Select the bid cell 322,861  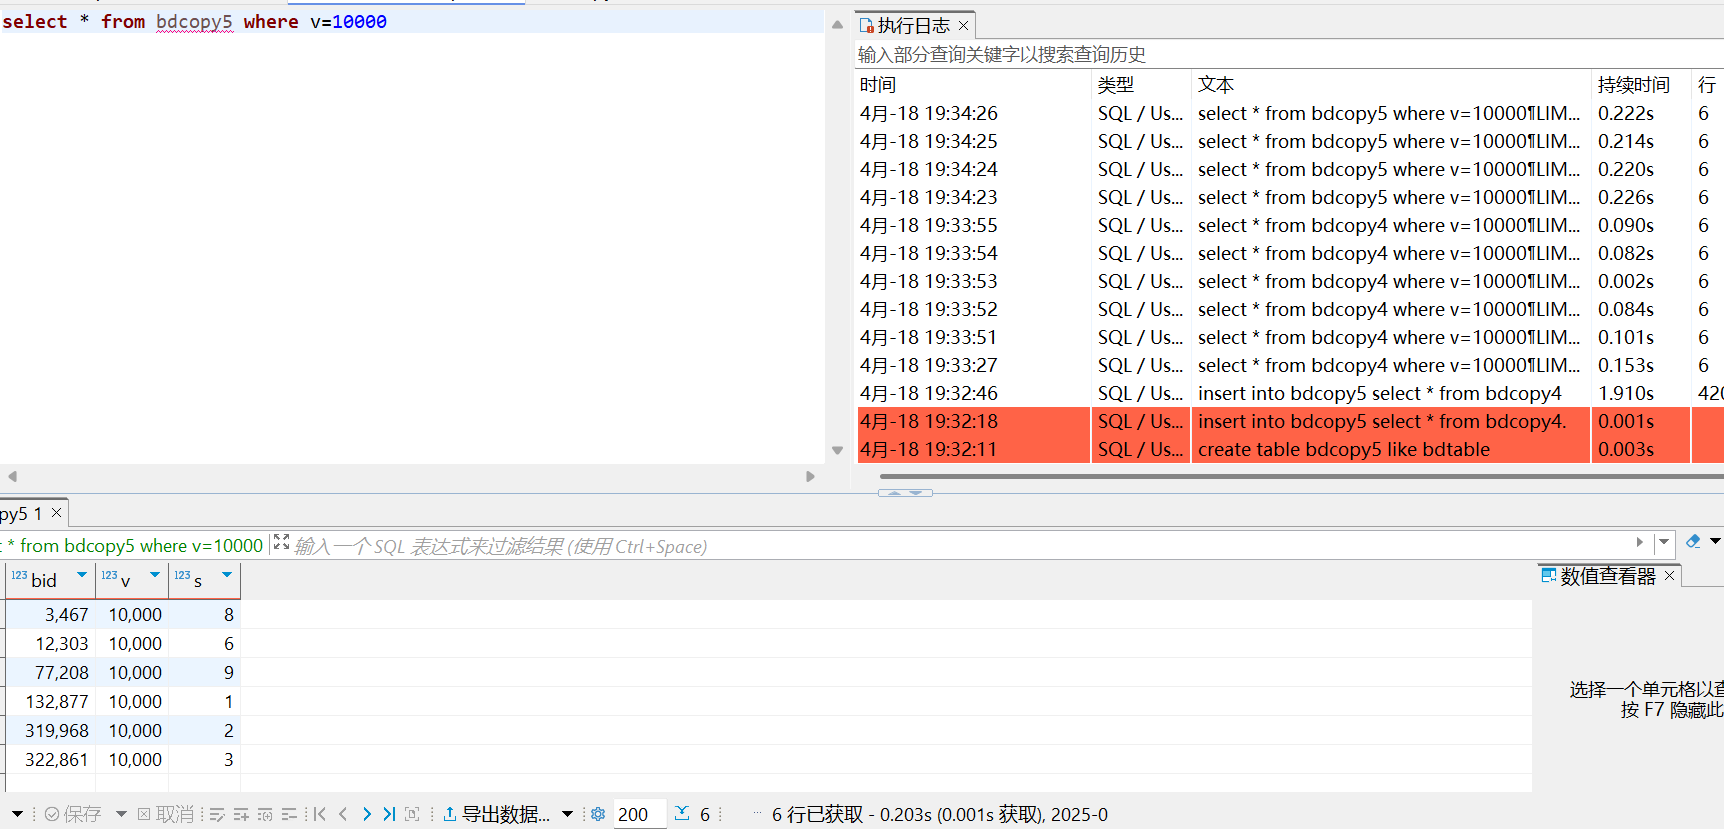point(51,760)
